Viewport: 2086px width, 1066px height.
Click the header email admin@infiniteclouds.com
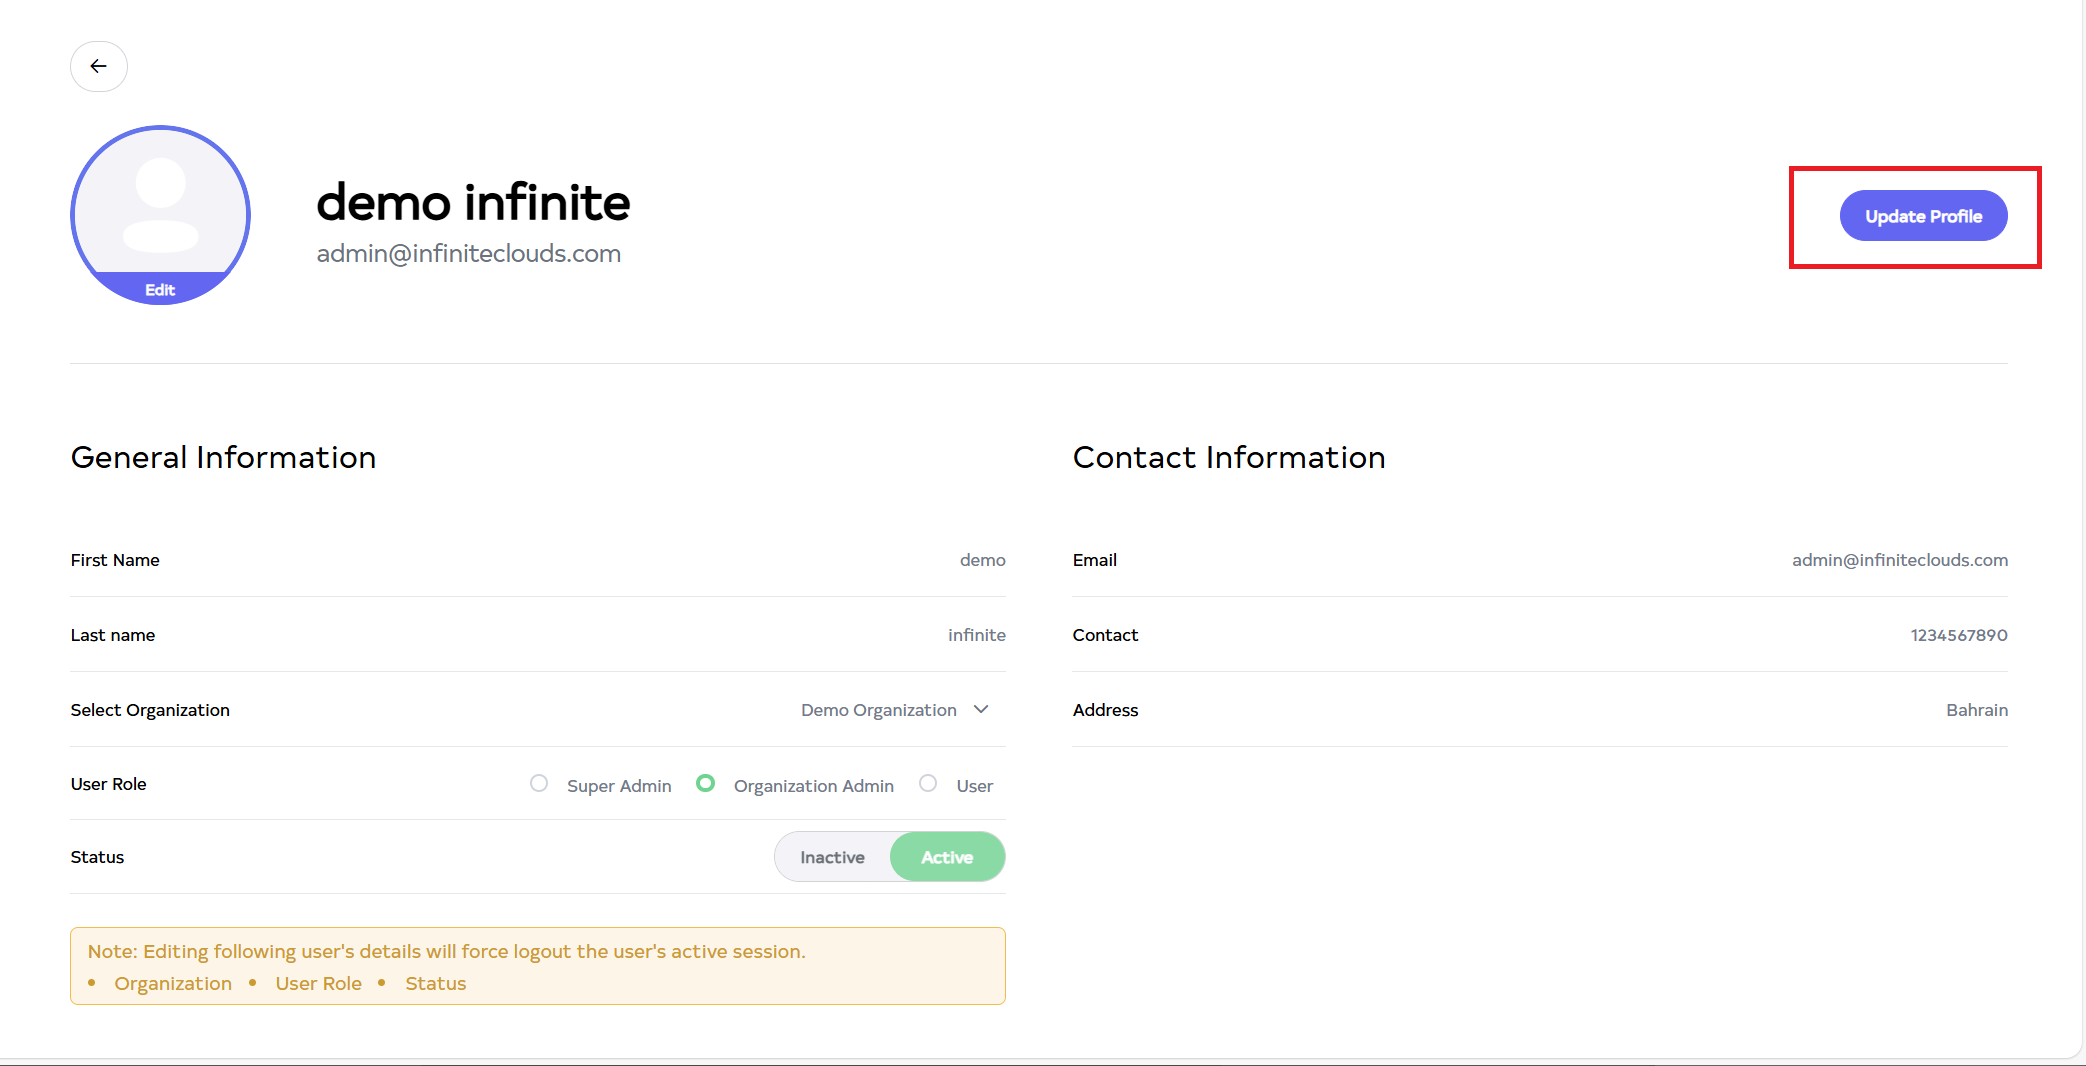tap(468, 254)
